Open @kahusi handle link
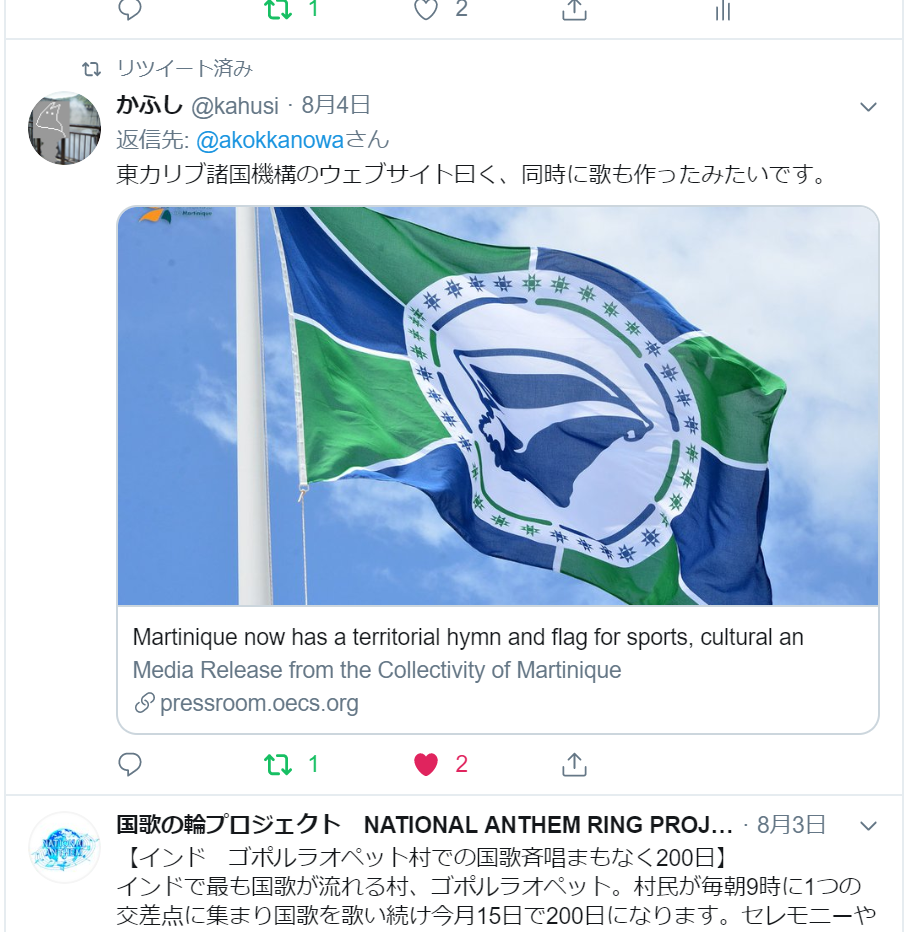This screenshot has height=932, width=910. (x=235, y=106)
